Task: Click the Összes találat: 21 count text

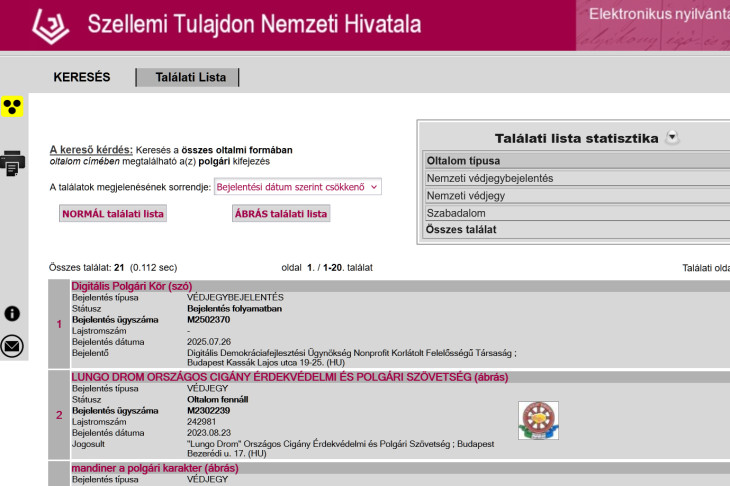Action: pos(87,268)
